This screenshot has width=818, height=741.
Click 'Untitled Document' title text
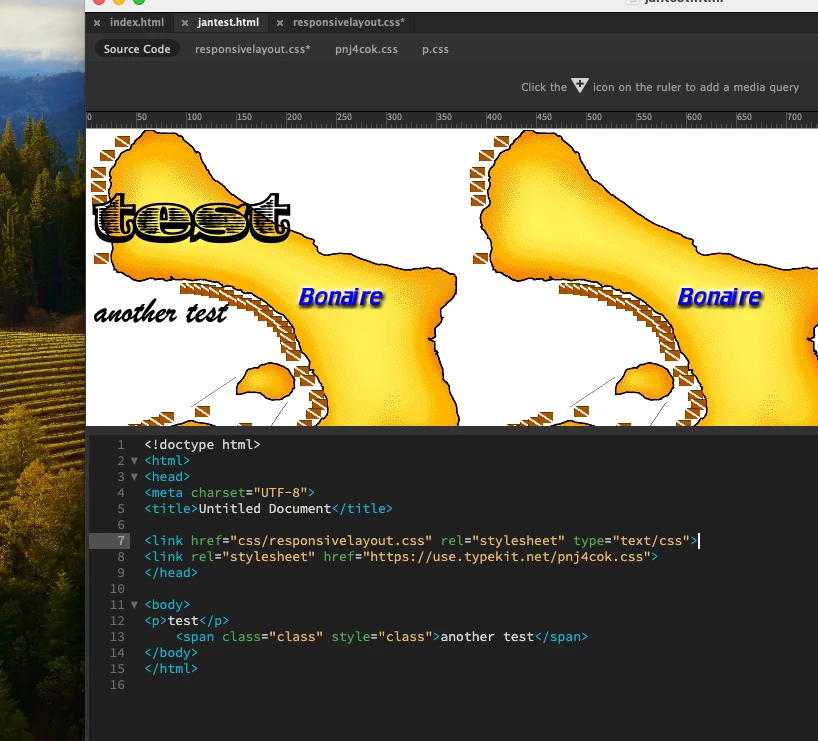(x=264, y=509)
